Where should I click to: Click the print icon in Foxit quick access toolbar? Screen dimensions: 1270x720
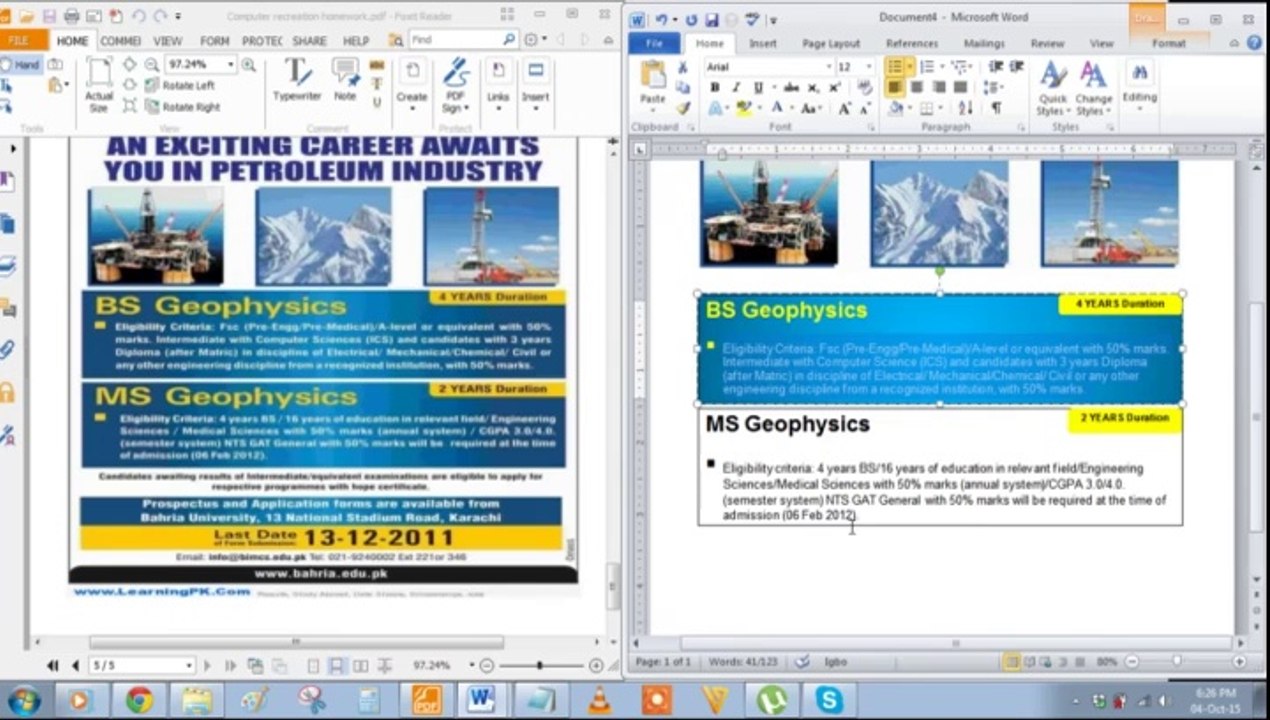click(71, 16)
